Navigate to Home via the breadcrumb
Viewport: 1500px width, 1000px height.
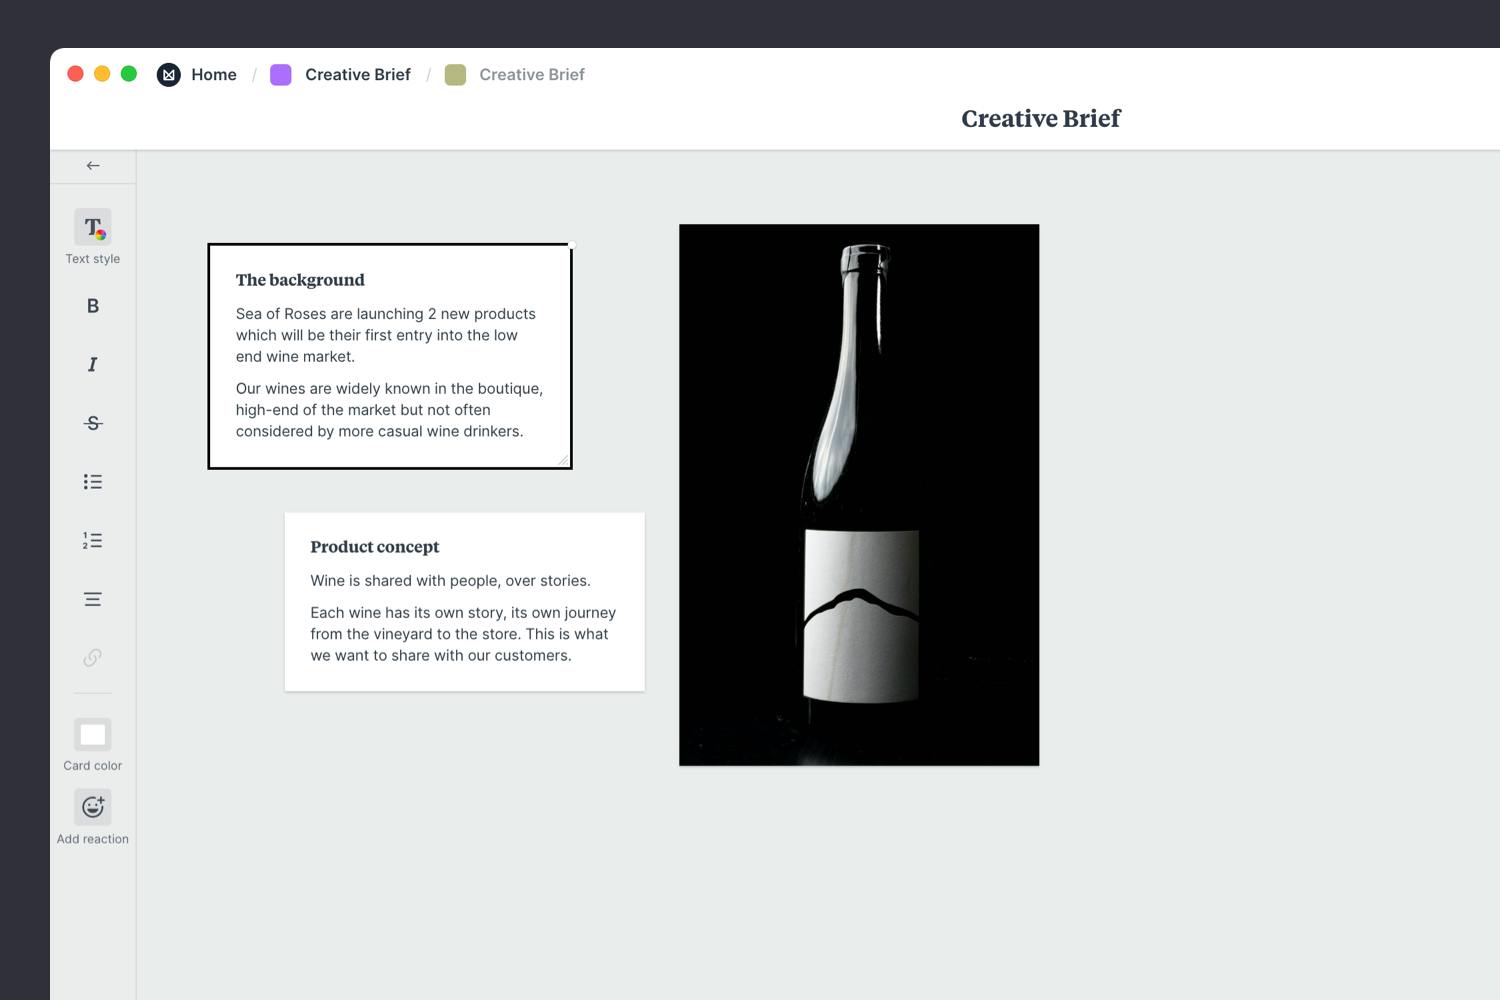pos(214,74)
